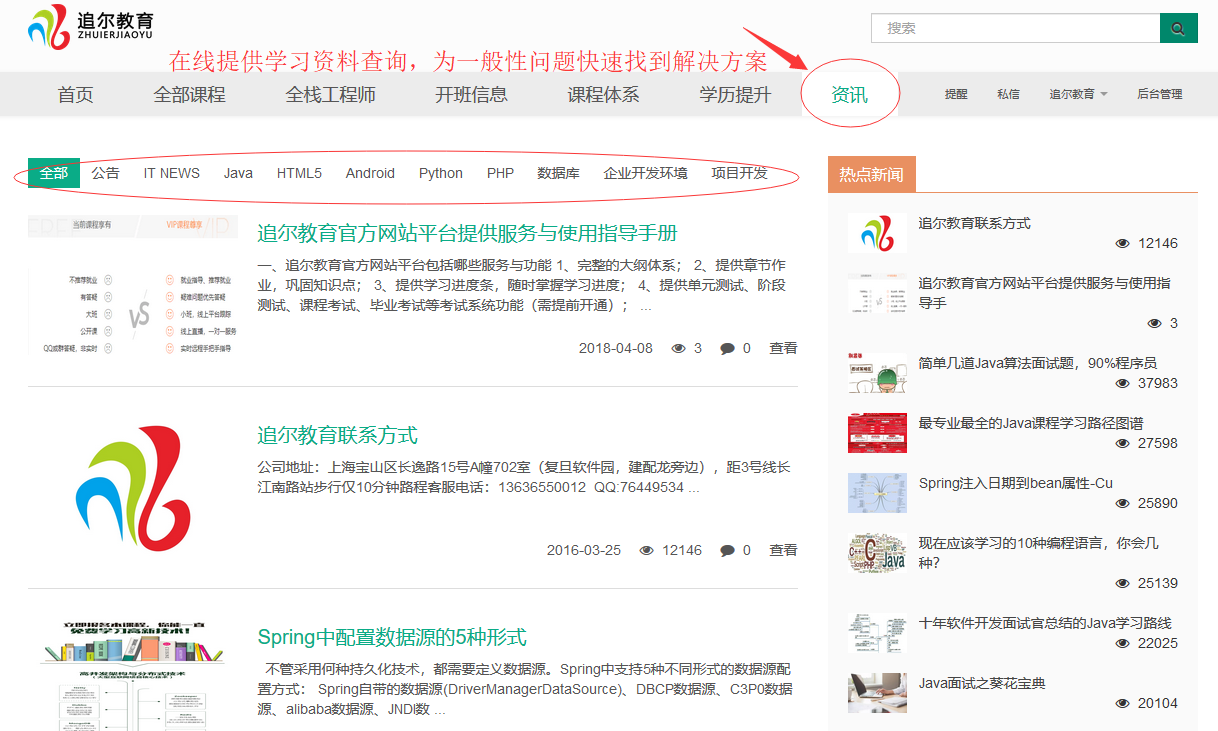Image resolution: width=1218 pixels, height=731 pixels.
Task: Open the Java面试之葵花宝典 thumbnail image
Action: point(877,693)
